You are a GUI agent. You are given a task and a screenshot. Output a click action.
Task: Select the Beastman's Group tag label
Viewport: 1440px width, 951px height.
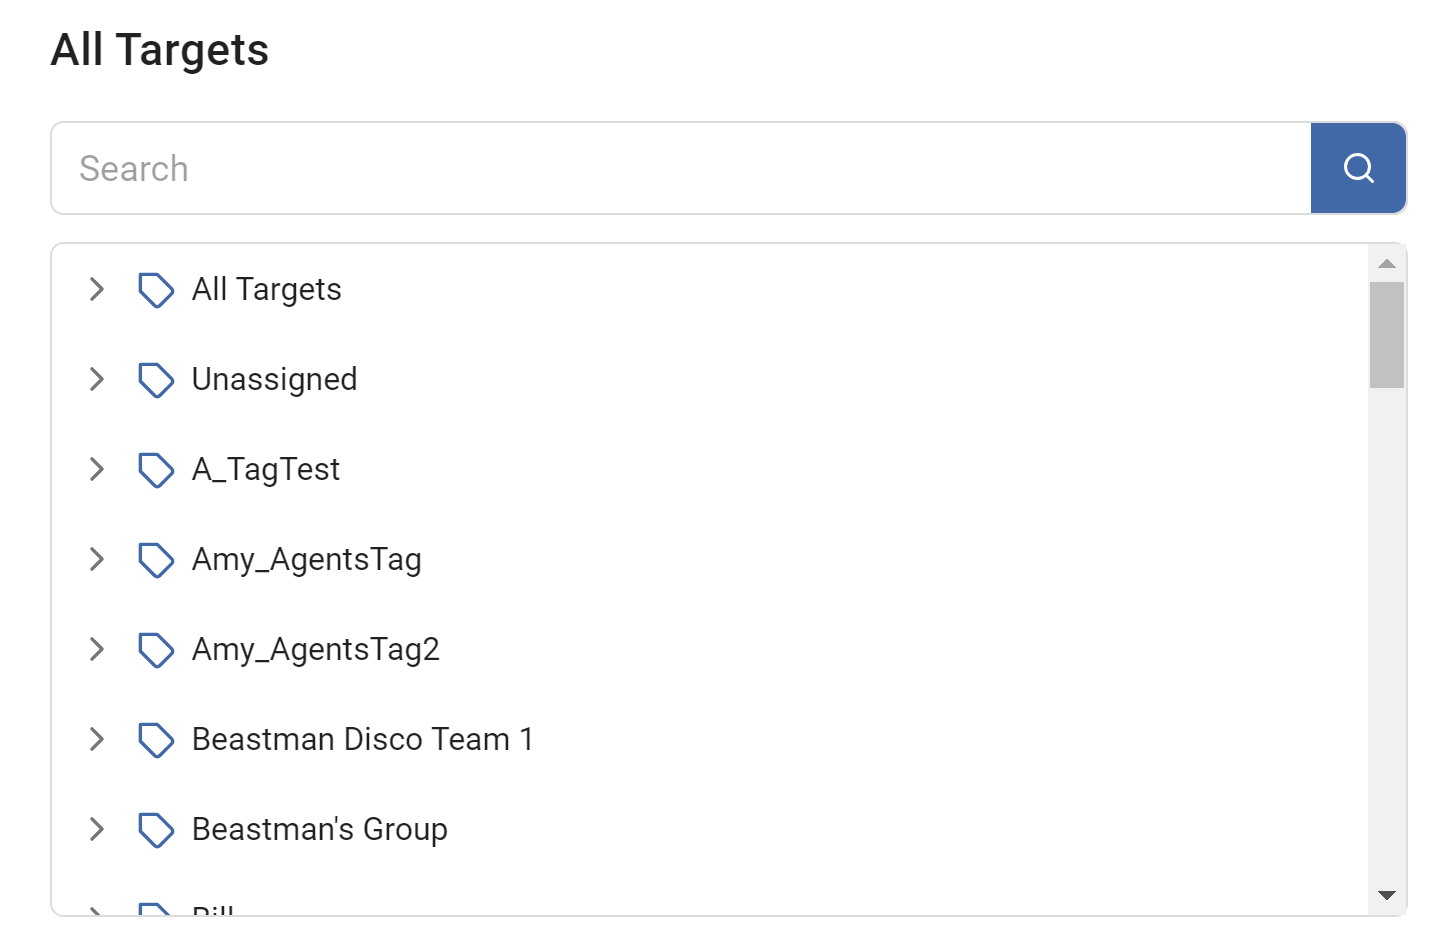click(x=319, y=830)
